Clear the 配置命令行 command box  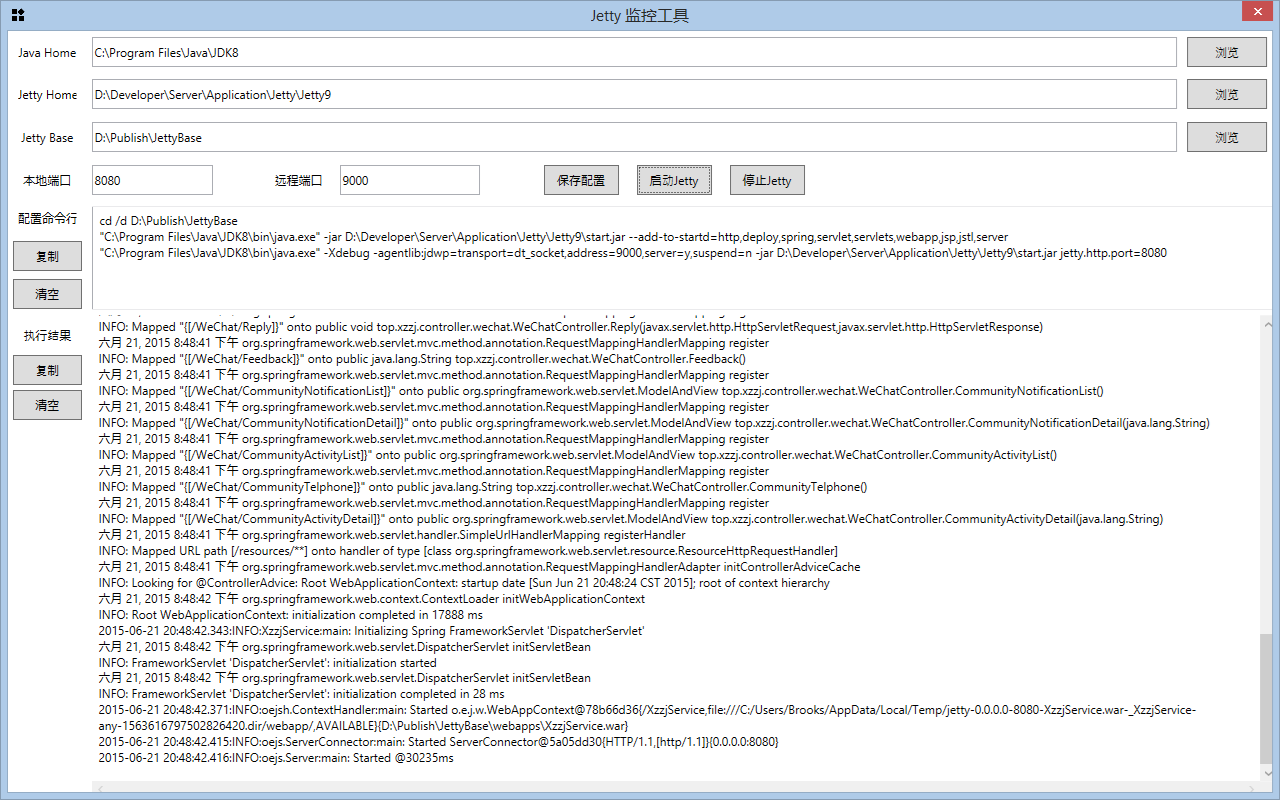click(47, 294)
